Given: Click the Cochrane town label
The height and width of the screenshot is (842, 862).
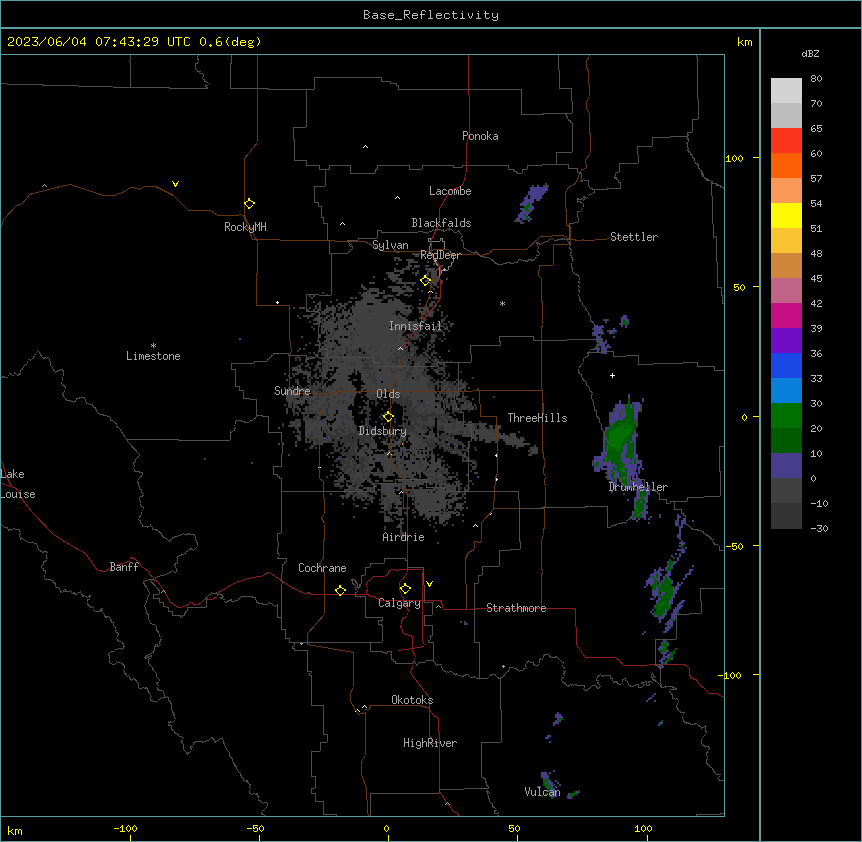Looking at the screenshot, I should (322, 568).
